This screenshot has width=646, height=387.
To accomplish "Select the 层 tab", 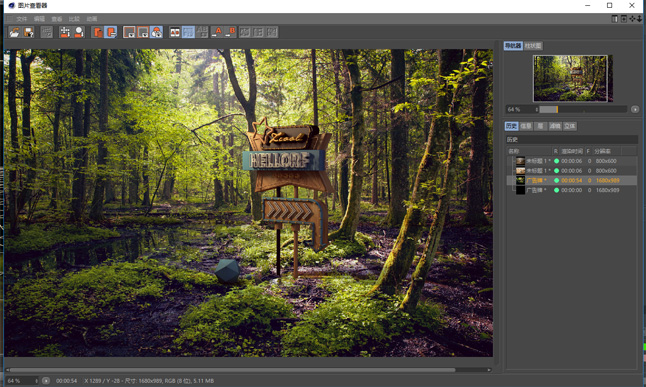I will point(540,126).
